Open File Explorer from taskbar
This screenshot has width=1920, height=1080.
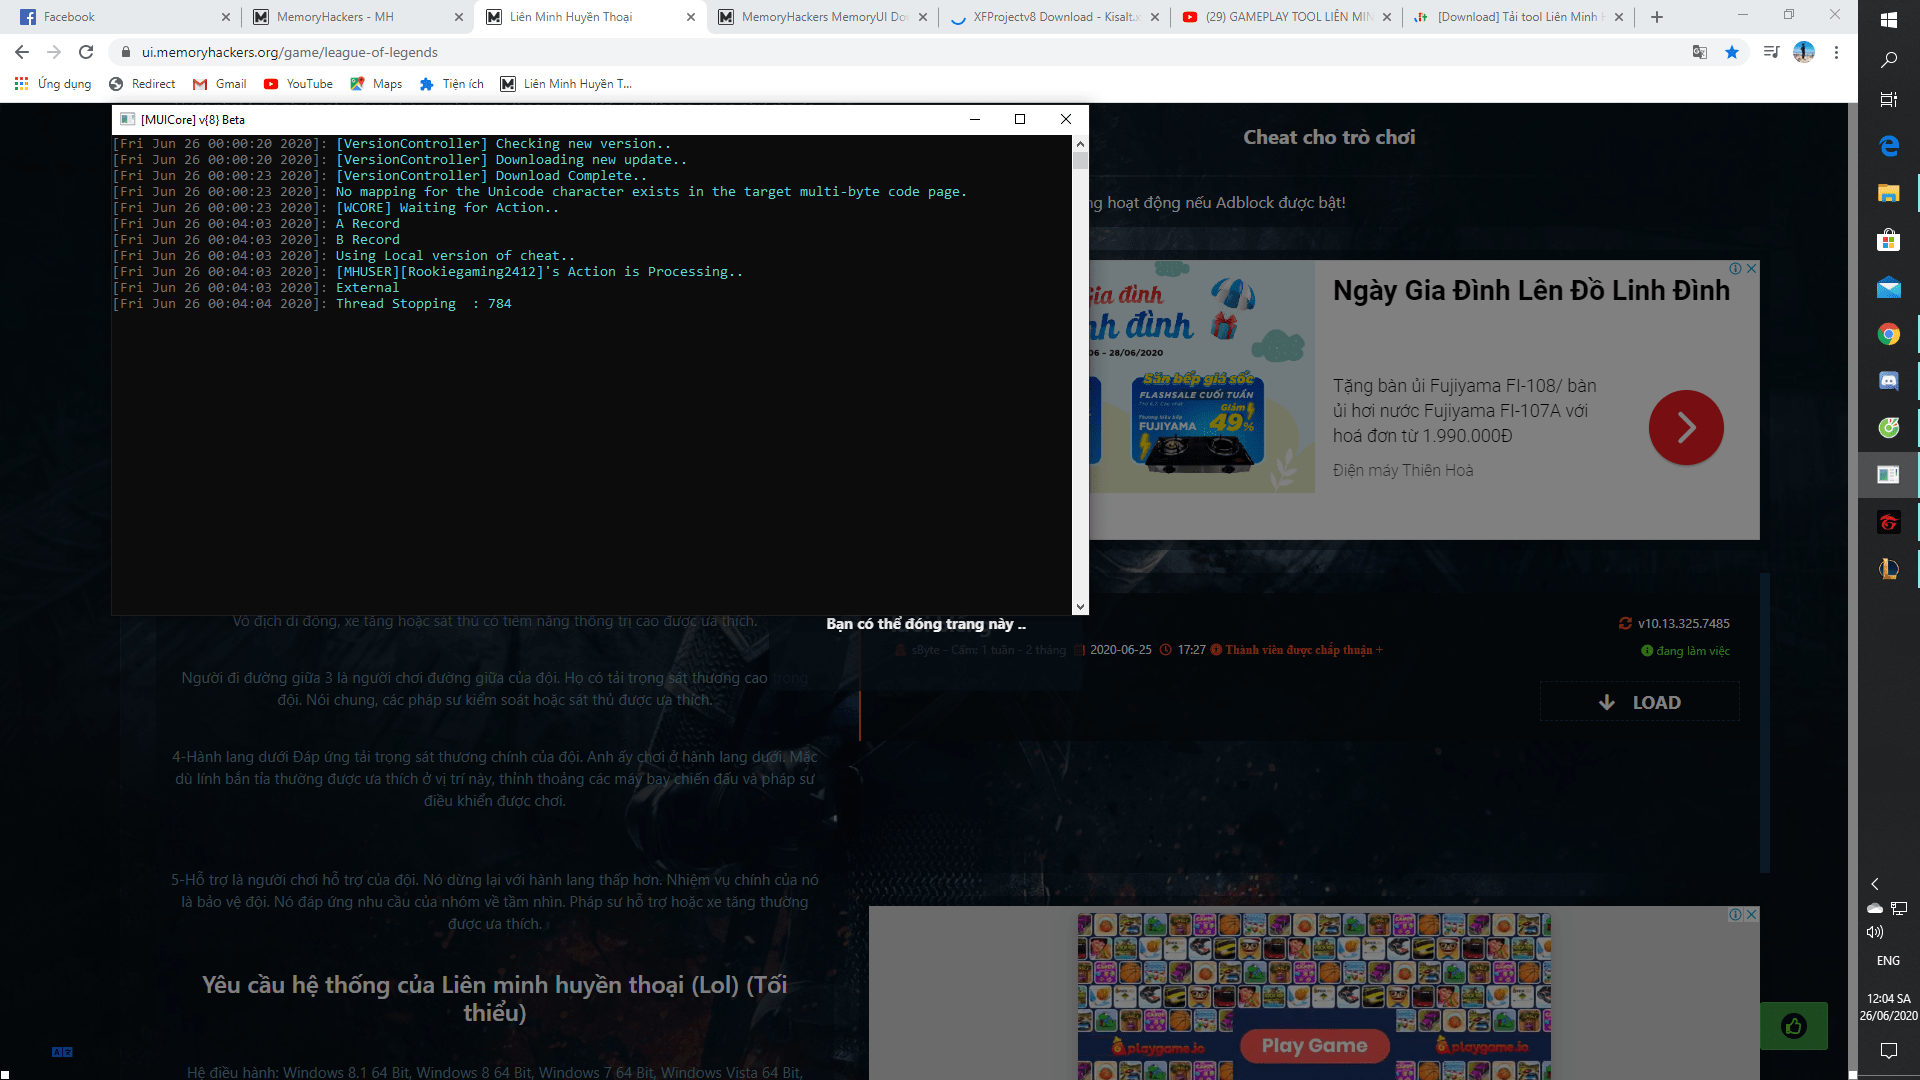(x=1889, y=193)
